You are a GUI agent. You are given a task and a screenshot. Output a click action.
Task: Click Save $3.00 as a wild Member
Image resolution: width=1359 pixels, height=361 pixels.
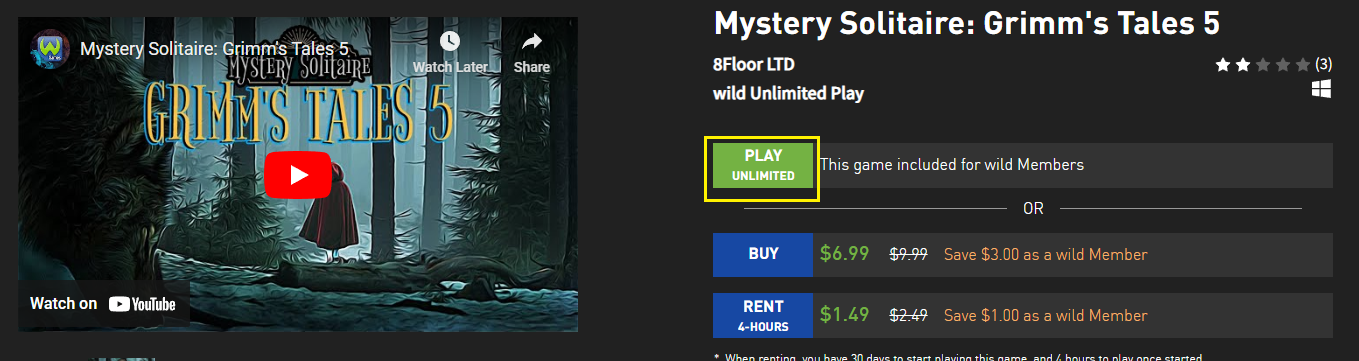point(1046,255)
